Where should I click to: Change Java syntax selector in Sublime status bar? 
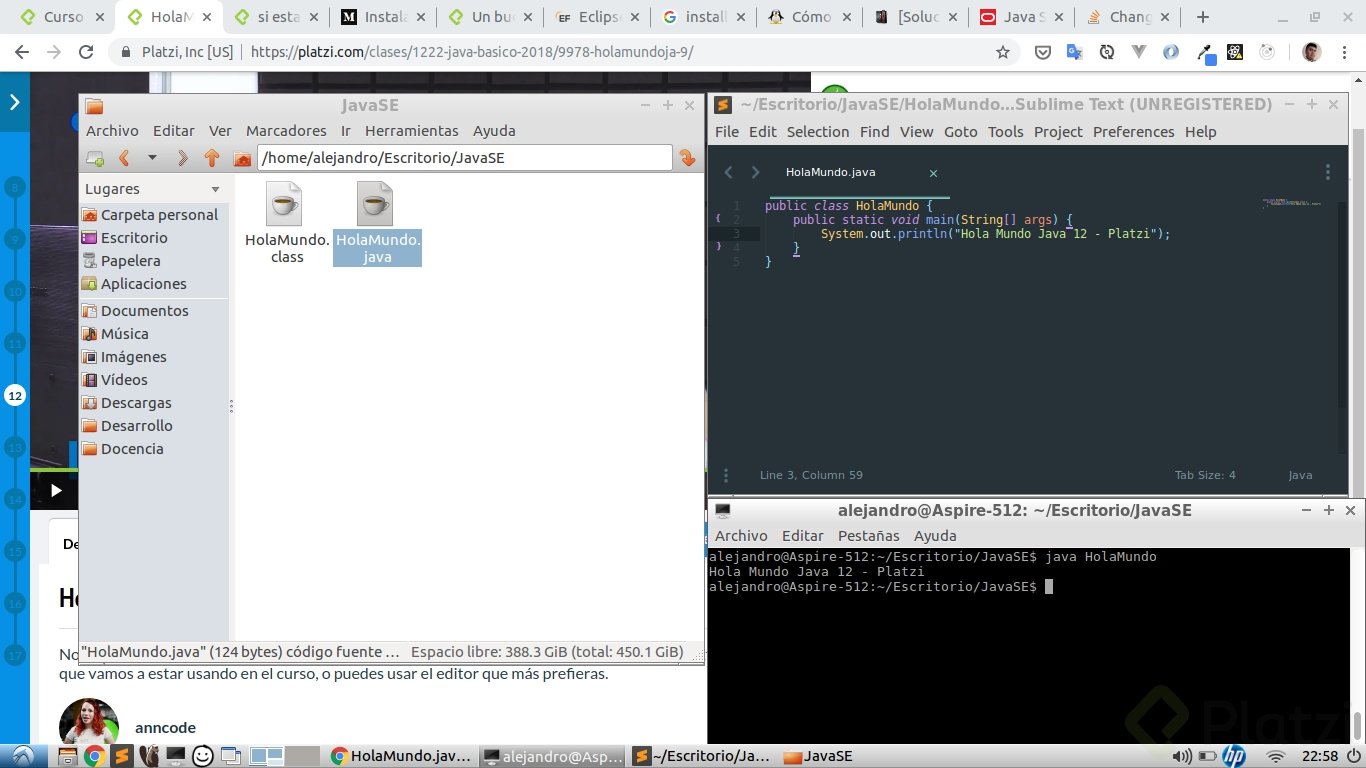tap(1300, 475)
